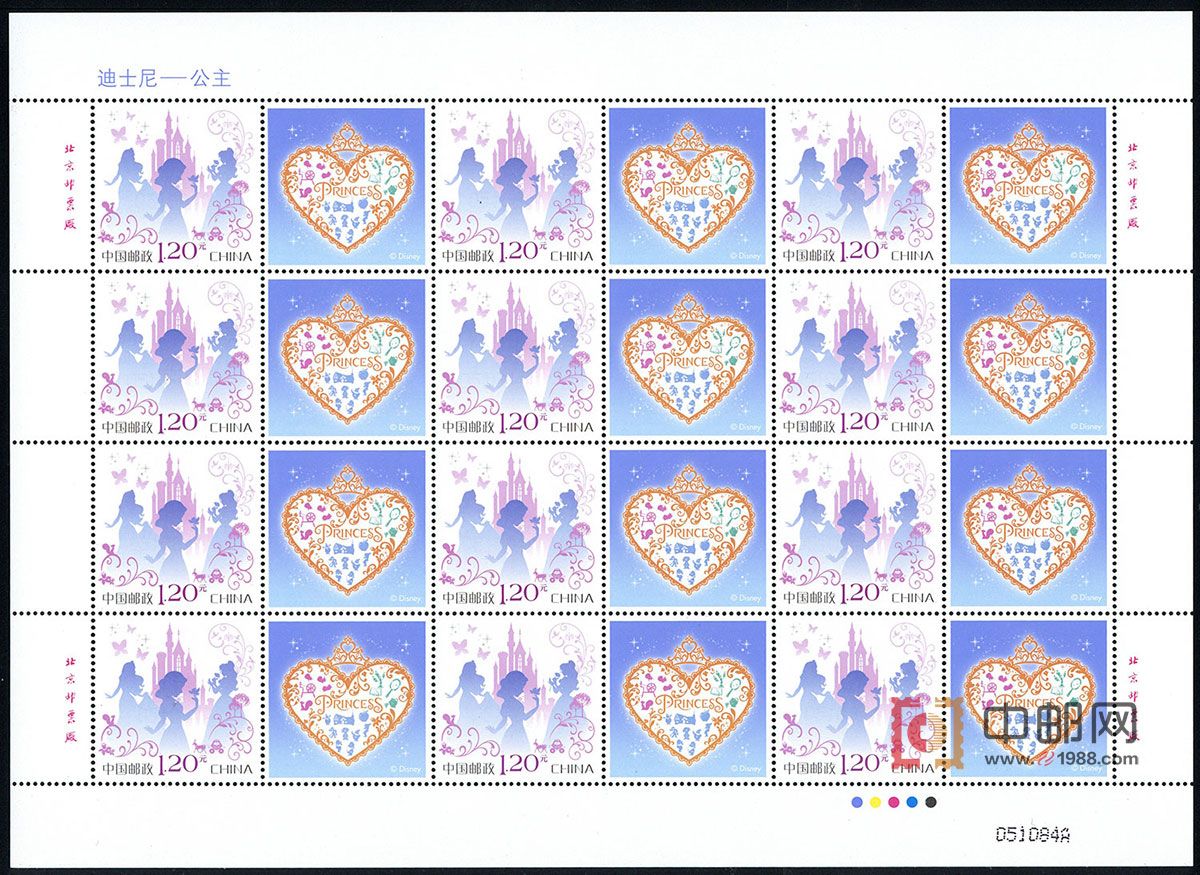Click the cyan-blue registration dot beside the black one

point(912,802)
